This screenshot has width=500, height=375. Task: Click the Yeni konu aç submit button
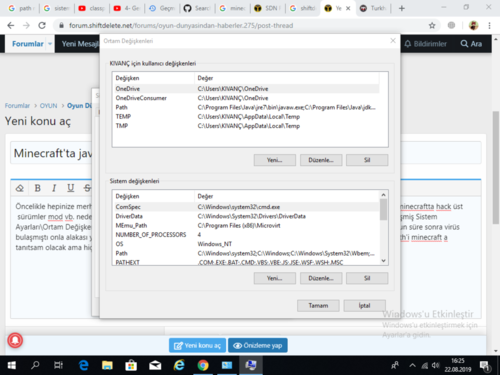(197, 345)
